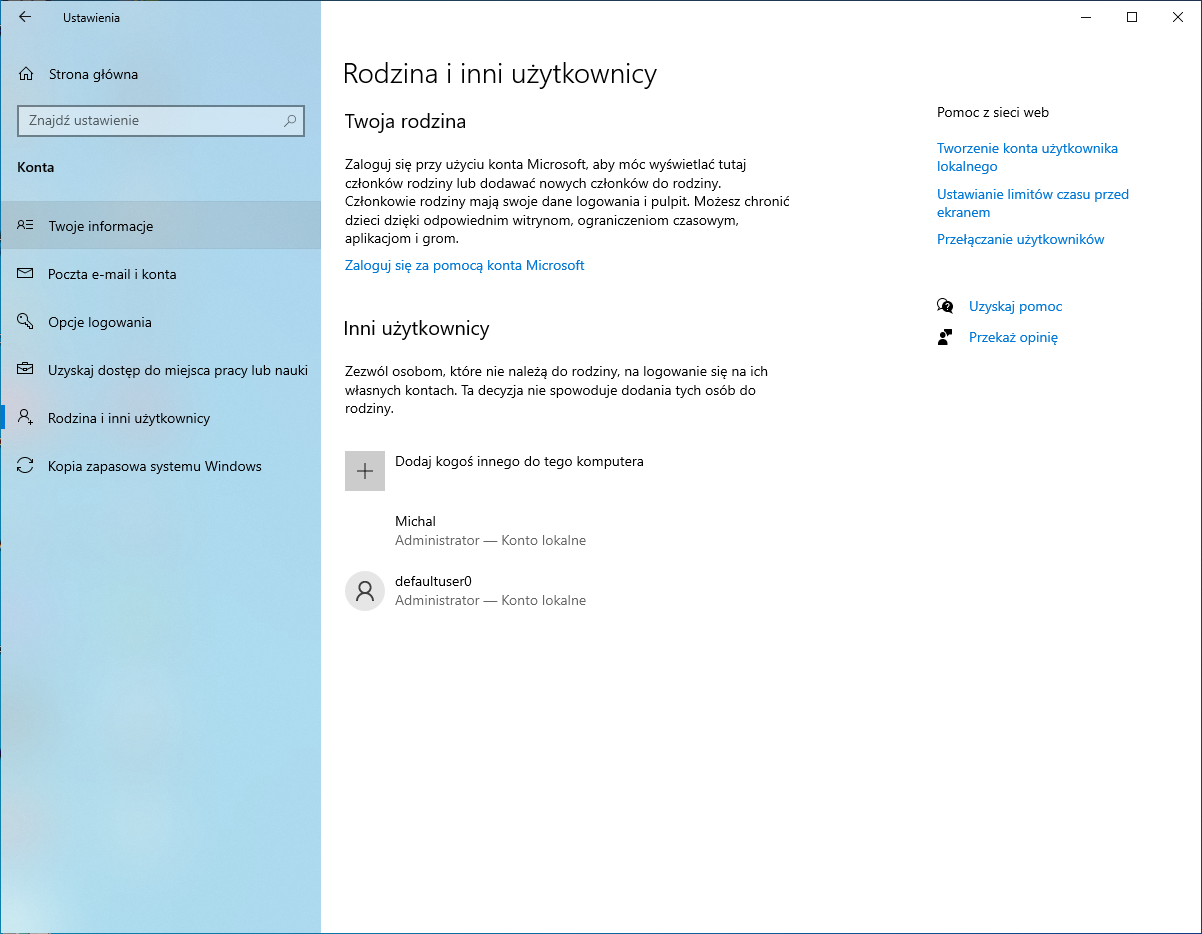Click the magnifier icon in the search box

pyautogui.click(x=290, y=121)
